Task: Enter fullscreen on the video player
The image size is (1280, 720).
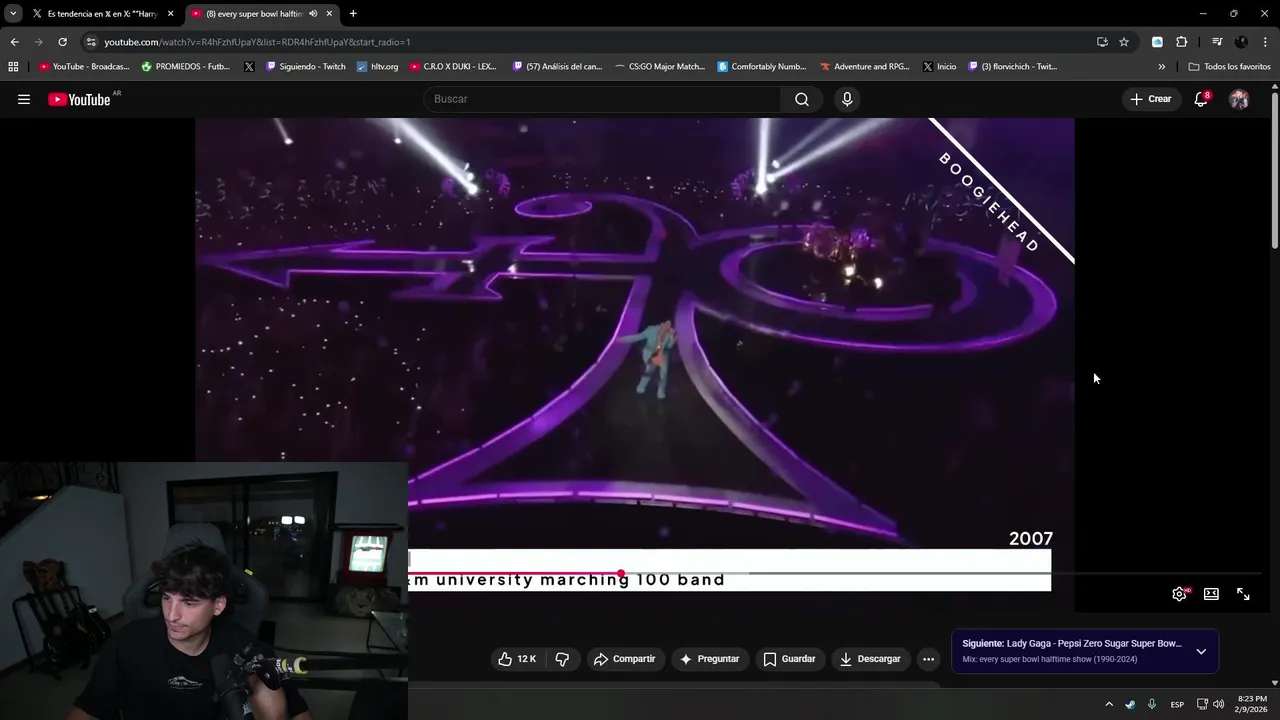Action: coord(1243,594)
